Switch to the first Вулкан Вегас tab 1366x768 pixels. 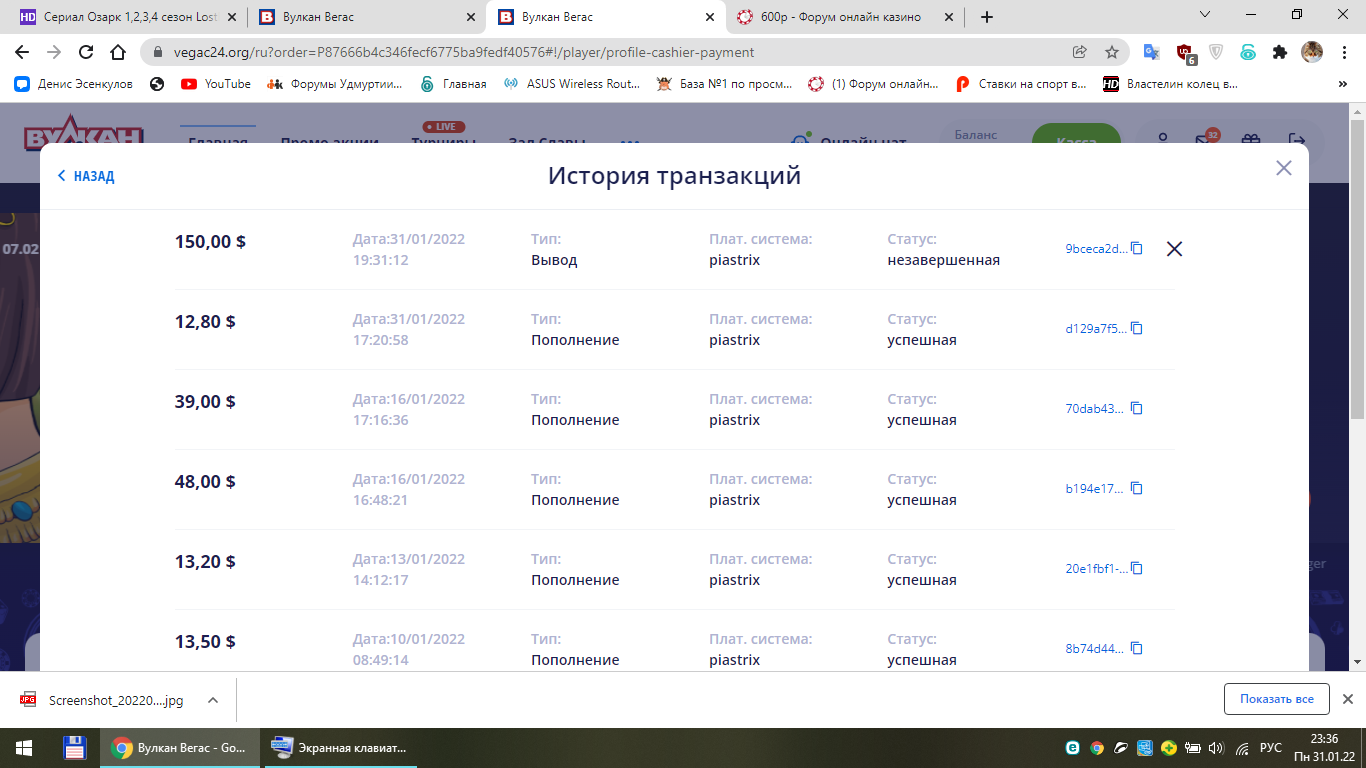(365, 17)
